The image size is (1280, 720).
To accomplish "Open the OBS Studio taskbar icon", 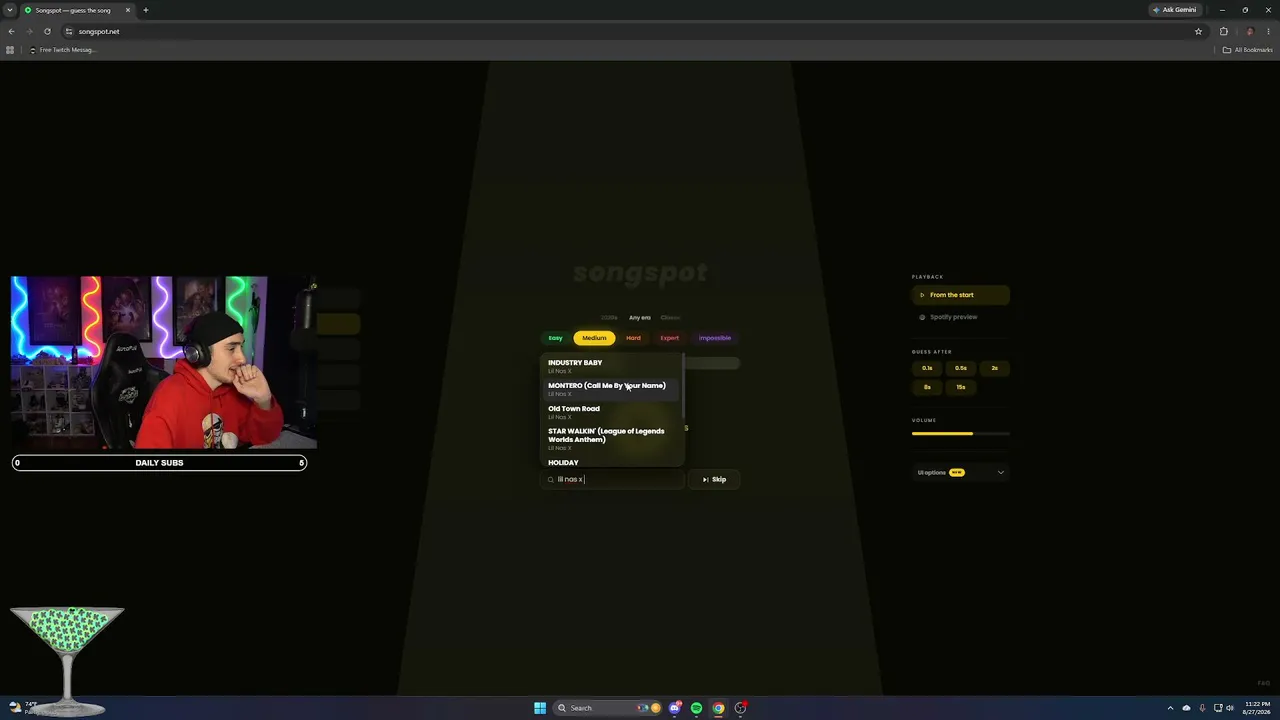I will pyautogui.click(x=740, y=708).
